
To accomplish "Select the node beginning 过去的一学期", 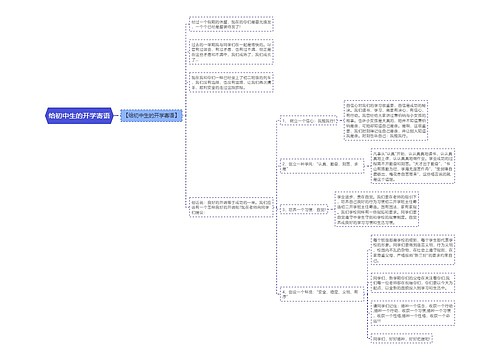I will 231,52.
